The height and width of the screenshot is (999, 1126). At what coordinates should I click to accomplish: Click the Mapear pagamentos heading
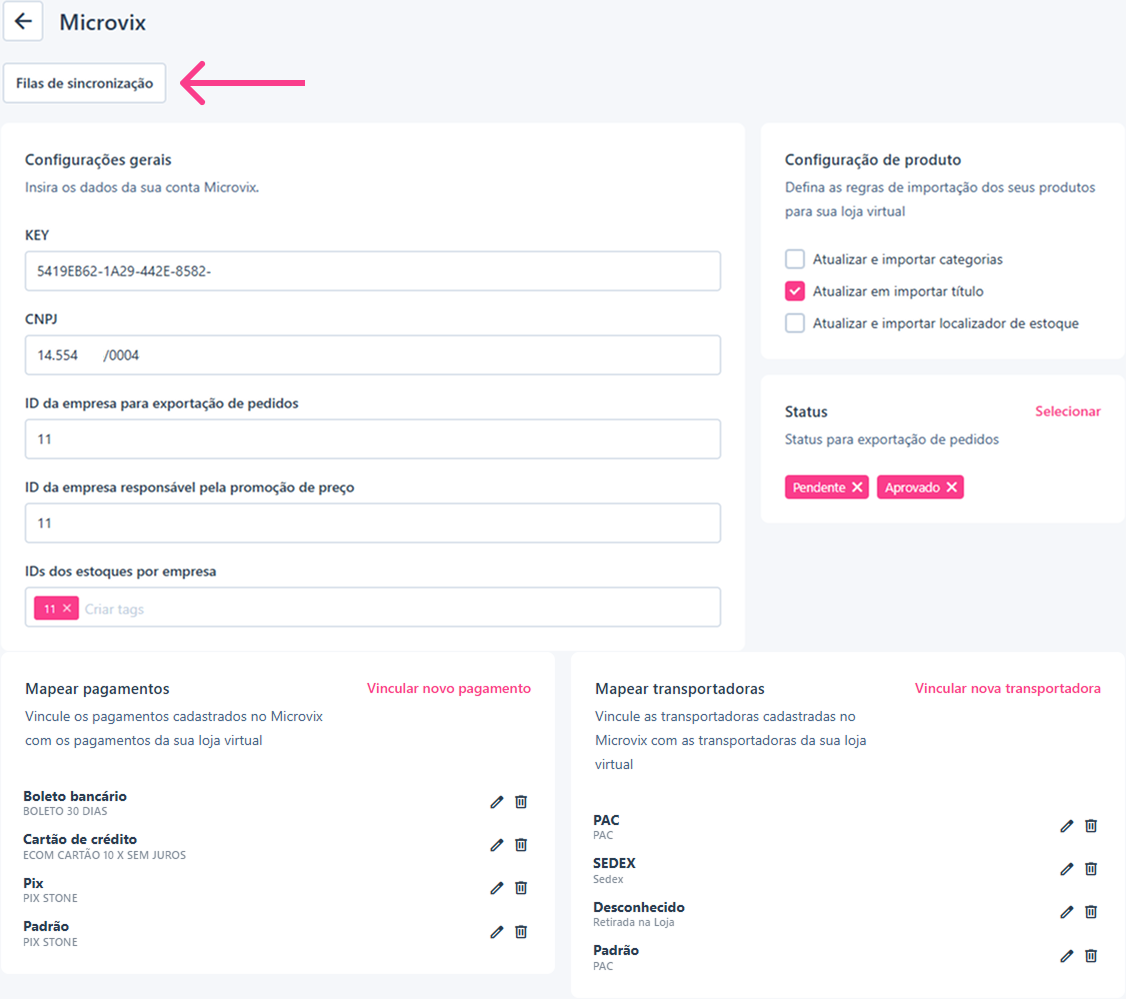click(x=97, y=689)
